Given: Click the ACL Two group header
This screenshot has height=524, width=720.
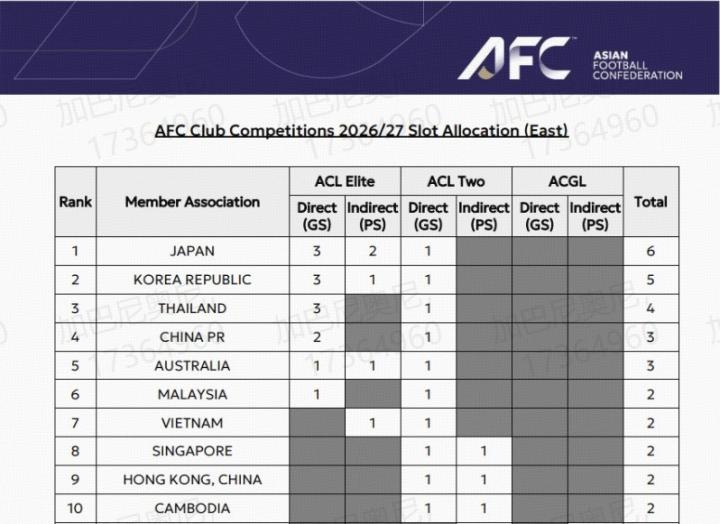Looking at the screenshot, I should click(x=456, y=181).
